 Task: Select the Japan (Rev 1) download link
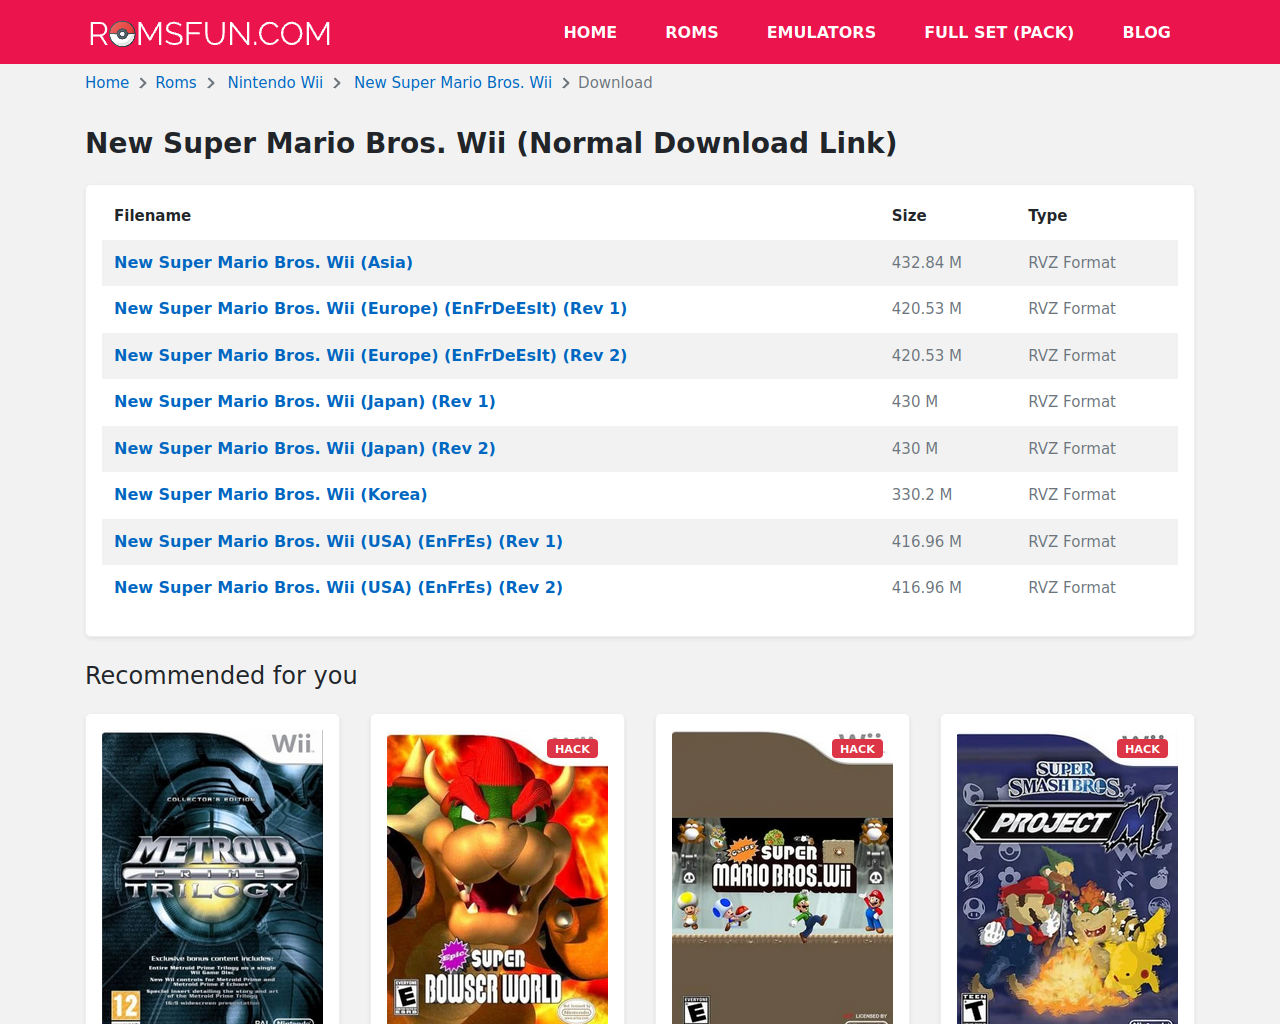click(x=304, y=401)
